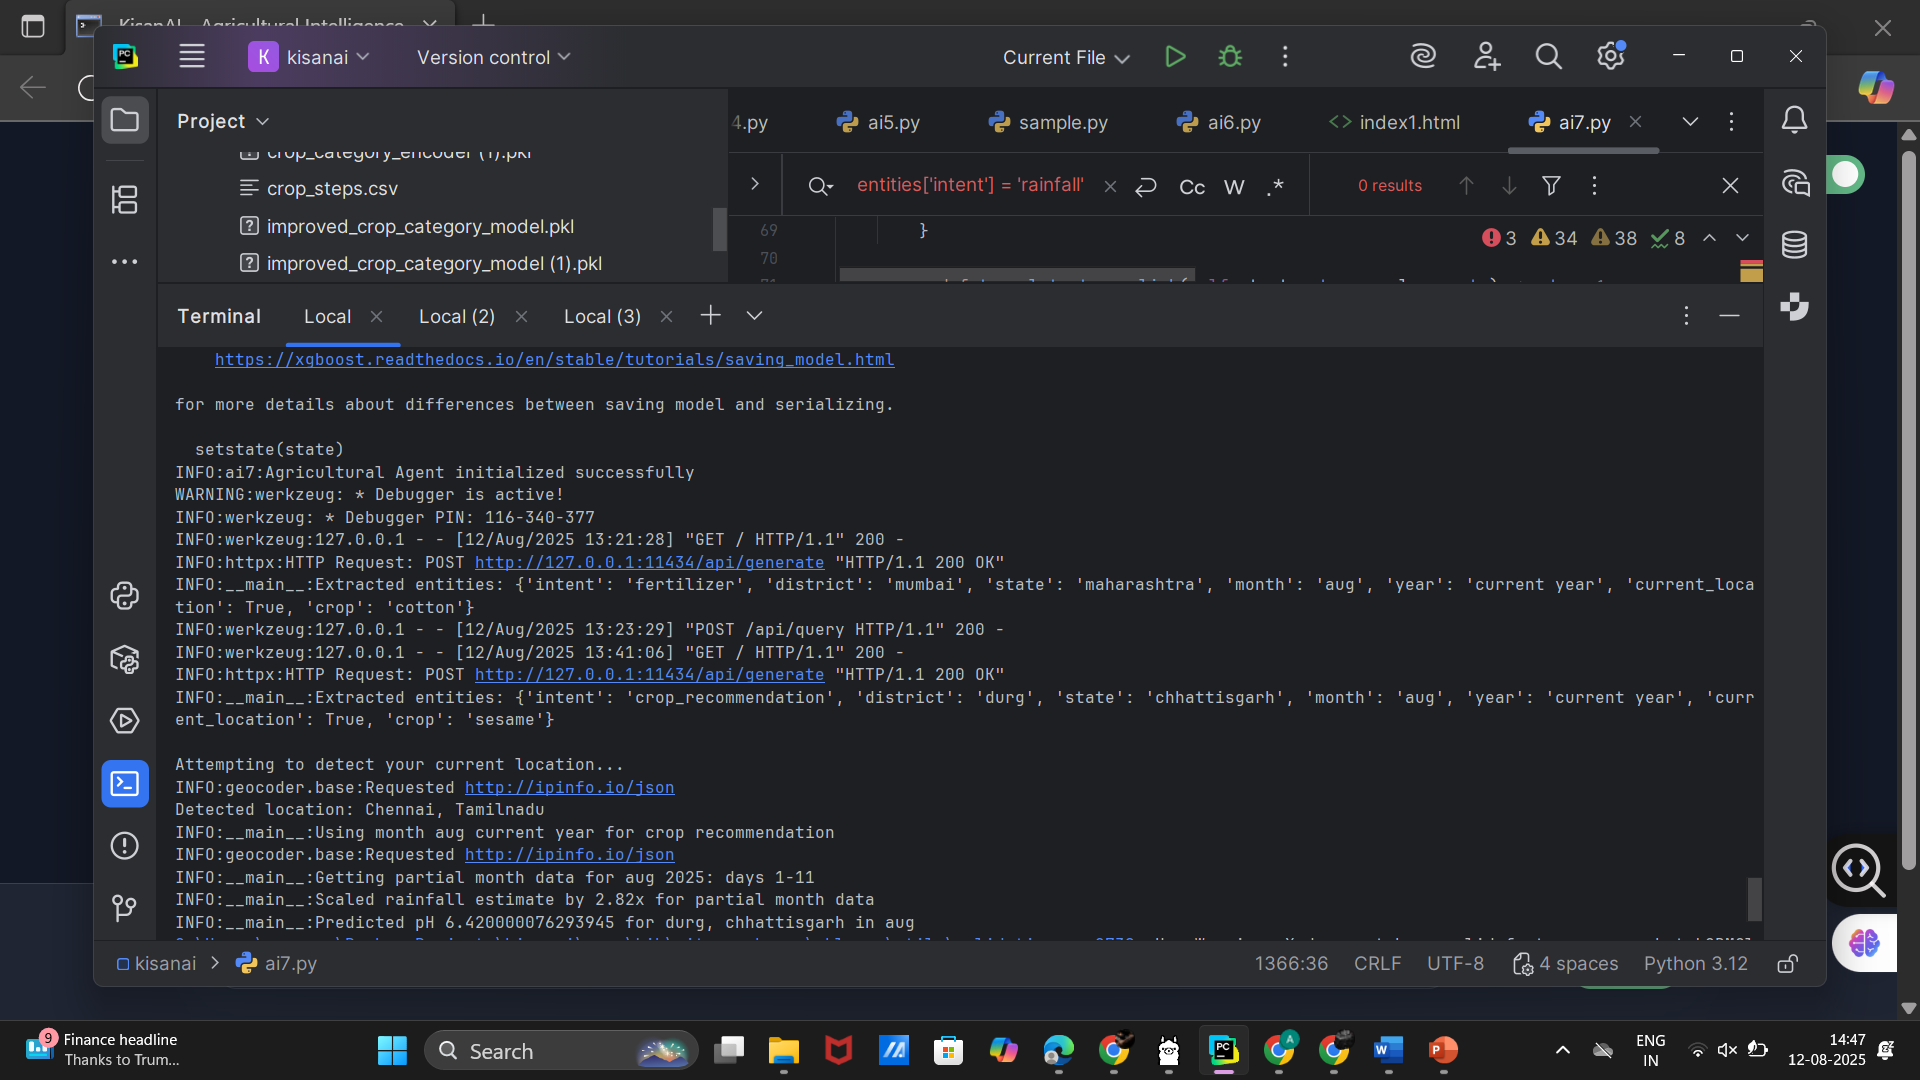Click the ipinfo.io/json link in terminal
This screenshot has height=1080, width=1920.
pyautogui.click(x=569, y=788)
